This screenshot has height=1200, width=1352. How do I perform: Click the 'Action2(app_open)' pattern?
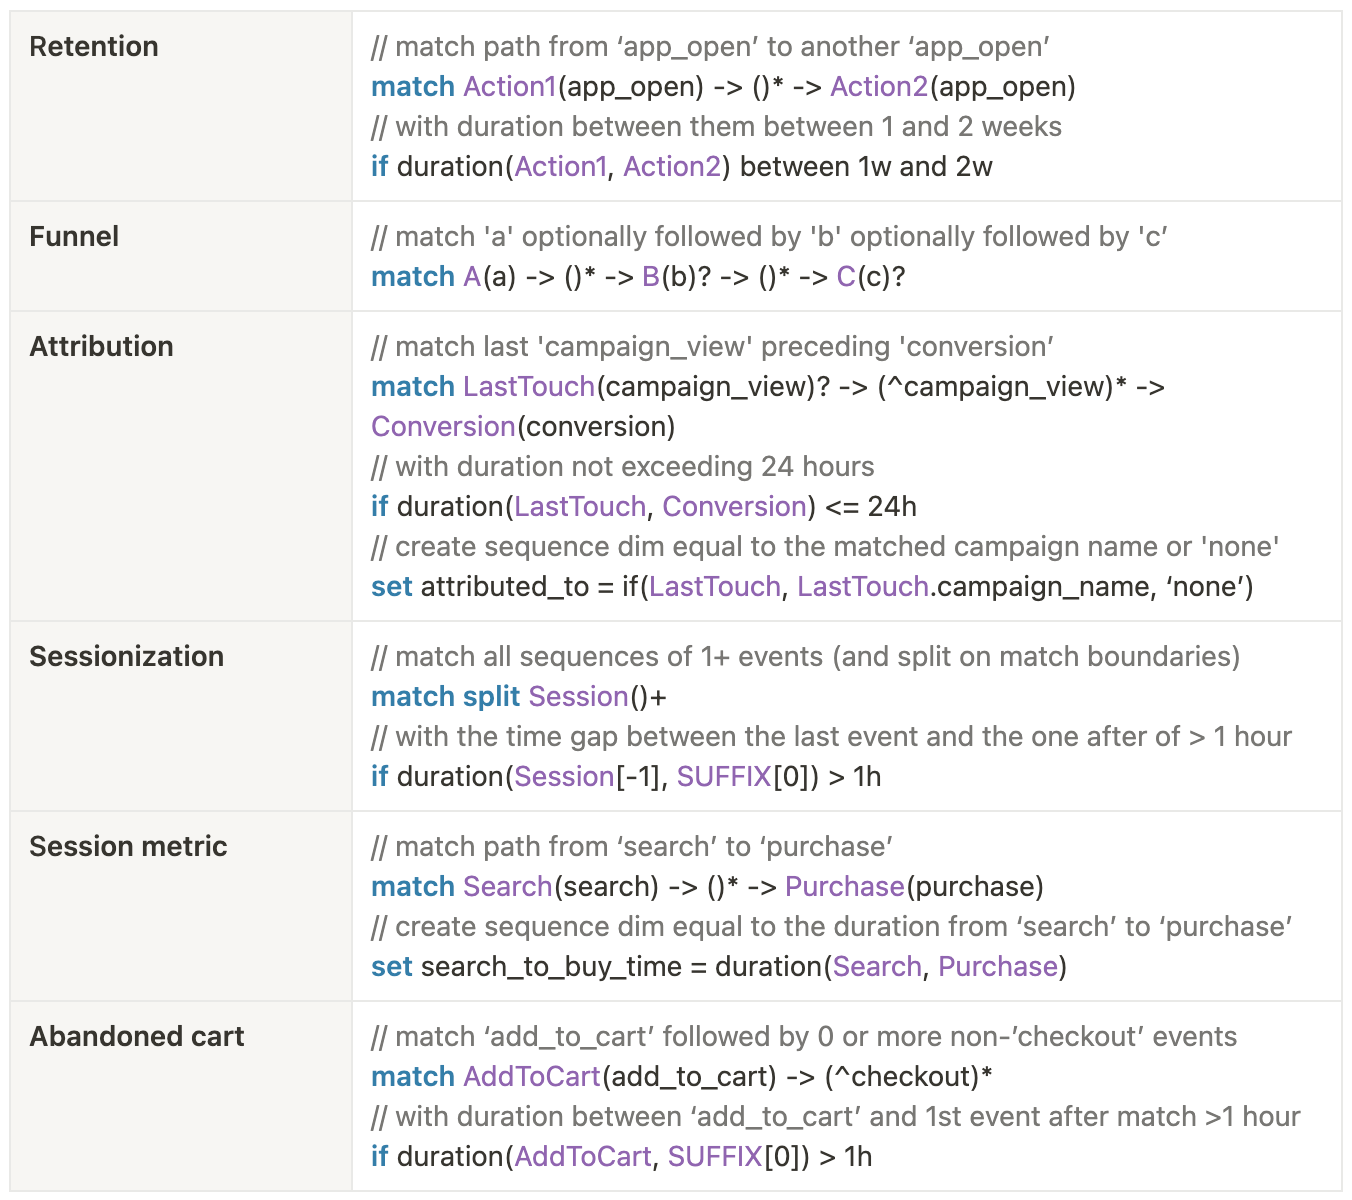tap(952, 87)
